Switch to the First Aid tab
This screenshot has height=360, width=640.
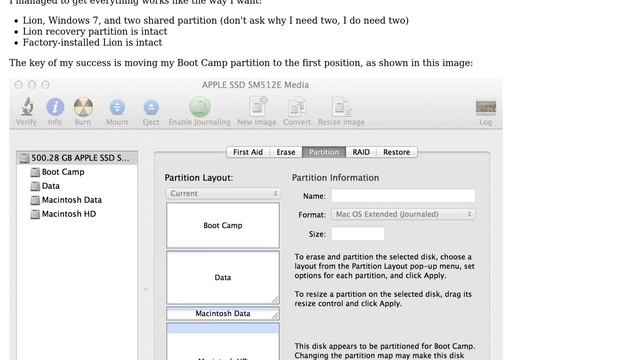248,152
